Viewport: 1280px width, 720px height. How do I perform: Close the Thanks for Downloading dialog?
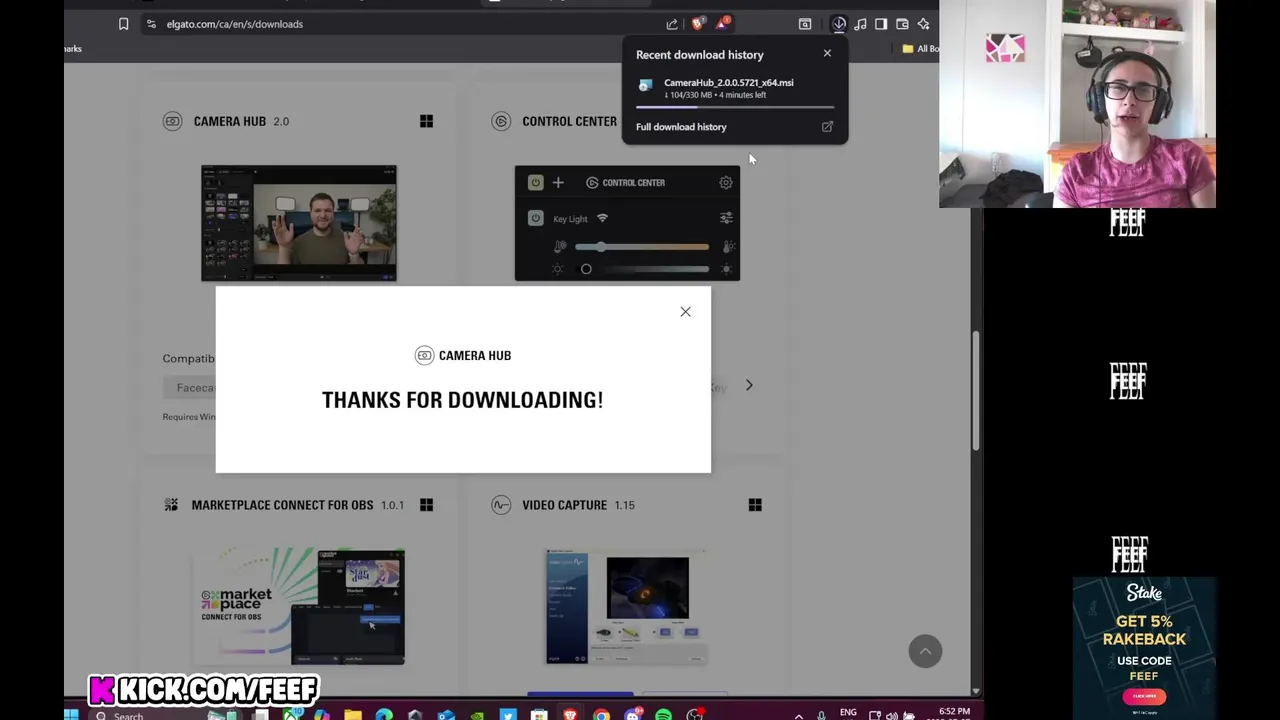(685, 312)
